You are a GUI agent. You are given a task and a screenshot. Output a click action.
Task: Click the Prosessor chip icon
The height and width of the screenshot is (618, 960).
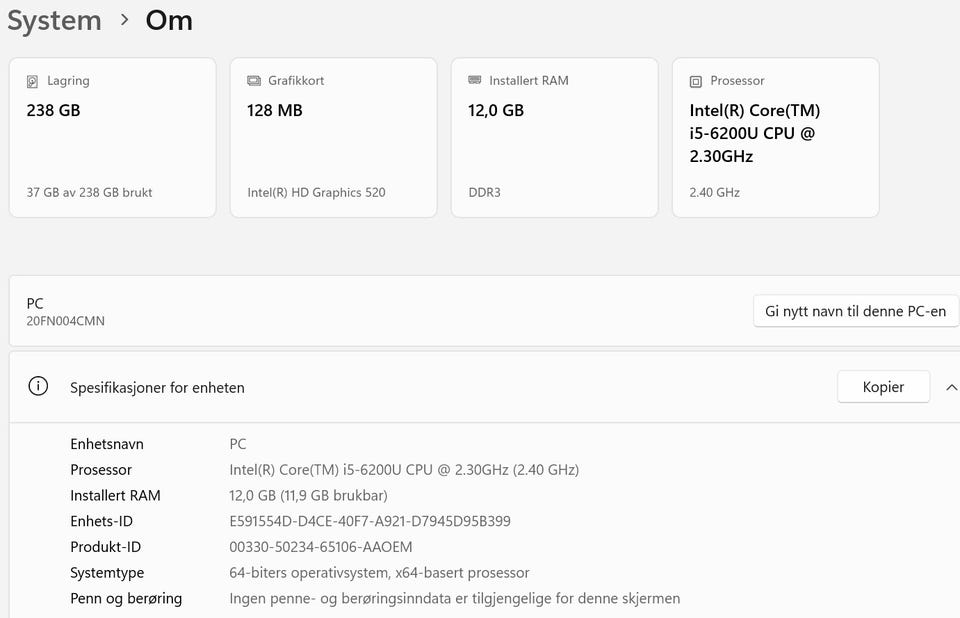point(696,81)
